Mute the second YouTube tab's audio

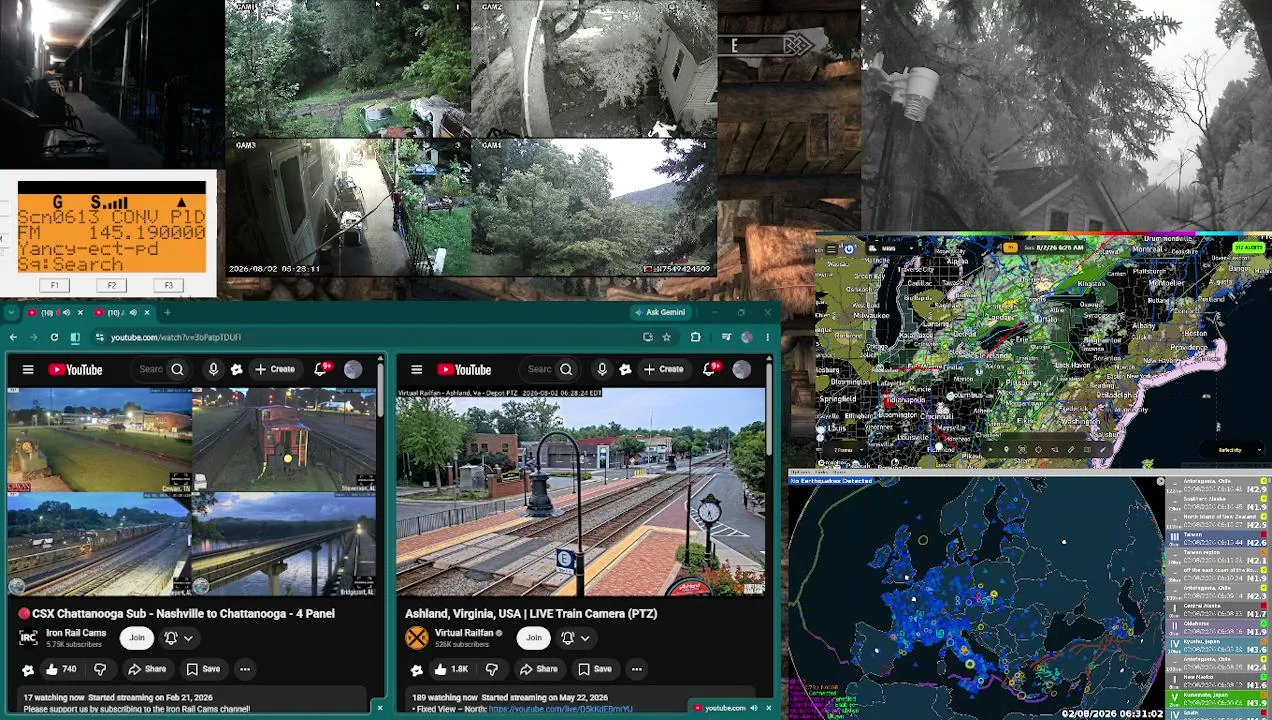(x=134, y=313)
